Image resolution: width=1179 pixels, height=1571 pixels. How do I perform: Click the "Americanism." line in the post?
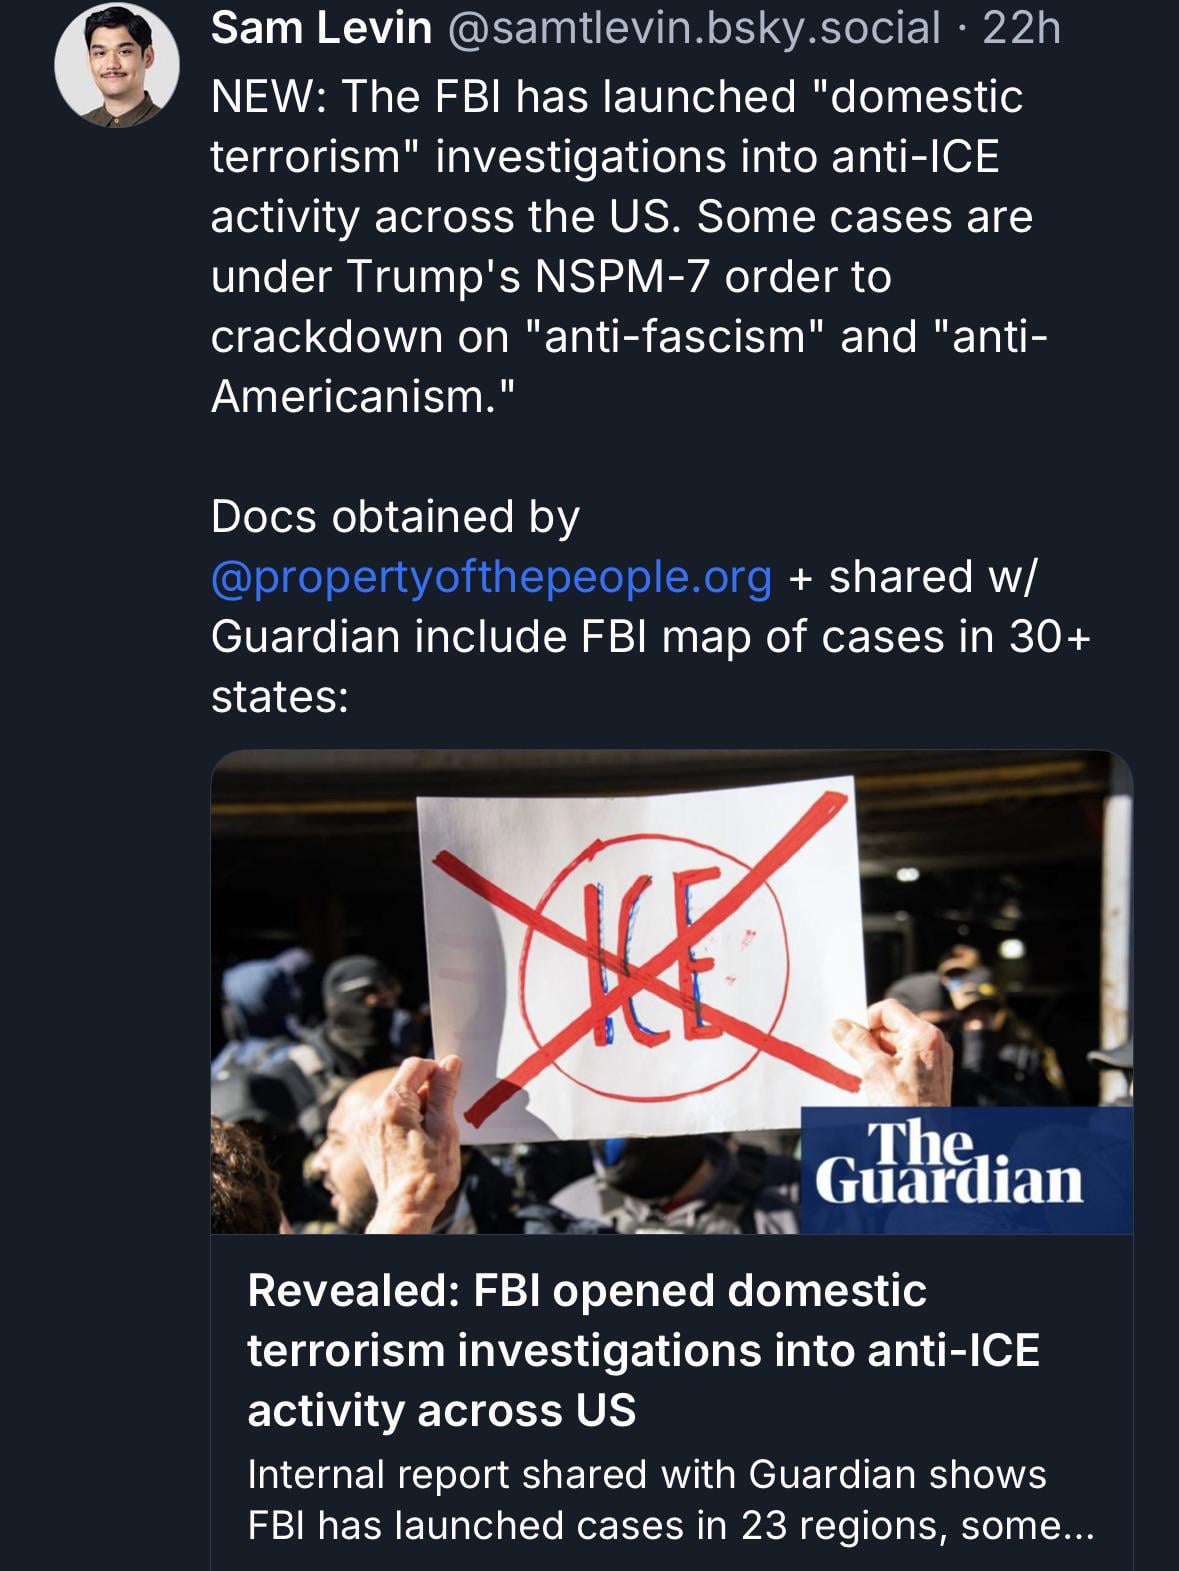(363, 397)
